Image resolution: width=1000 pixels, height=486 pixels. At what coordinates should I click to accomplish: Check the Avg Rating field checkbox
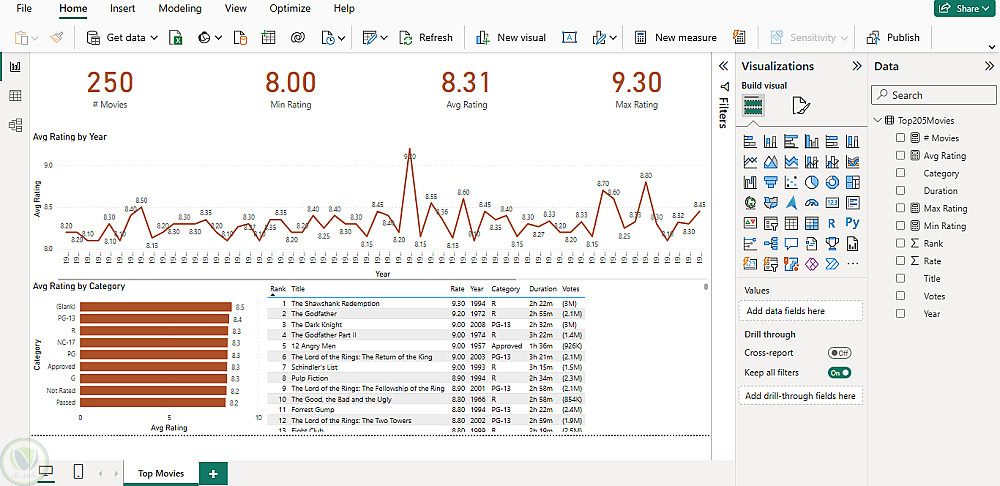coord(901,156)
